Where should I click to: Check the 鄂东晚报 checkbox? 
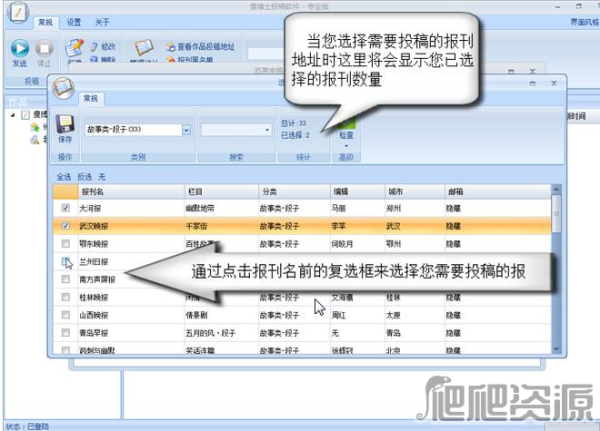pyautogui.click(x=65, y=243)
